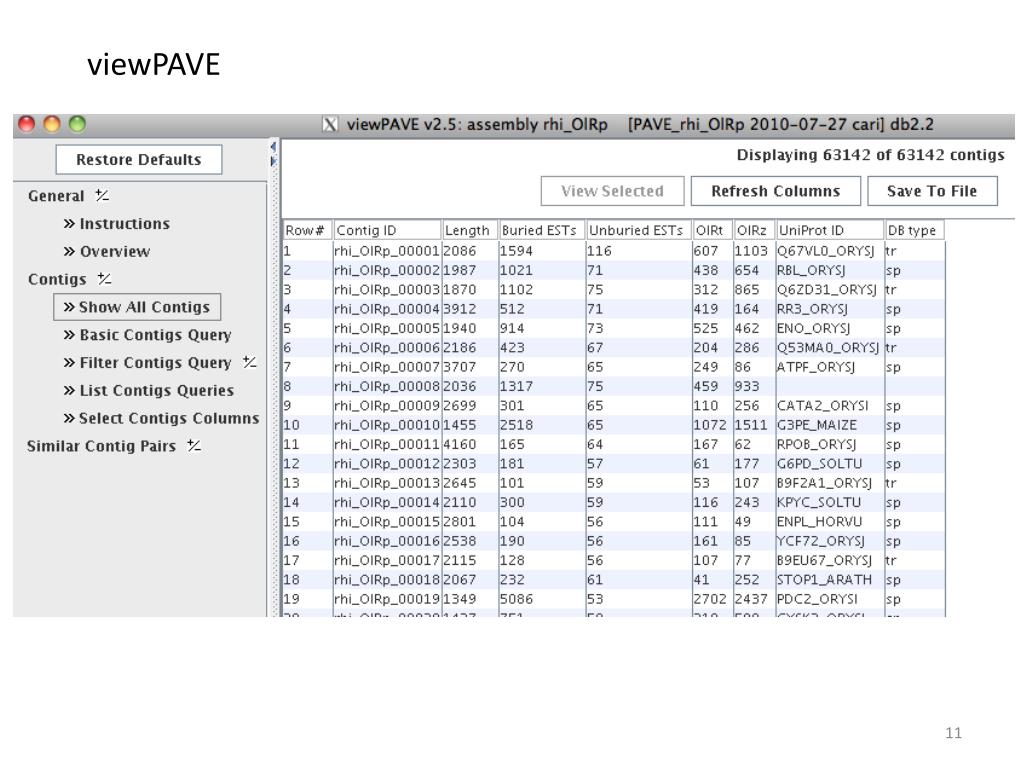Sort by the OlRt column header

[712, 231]
